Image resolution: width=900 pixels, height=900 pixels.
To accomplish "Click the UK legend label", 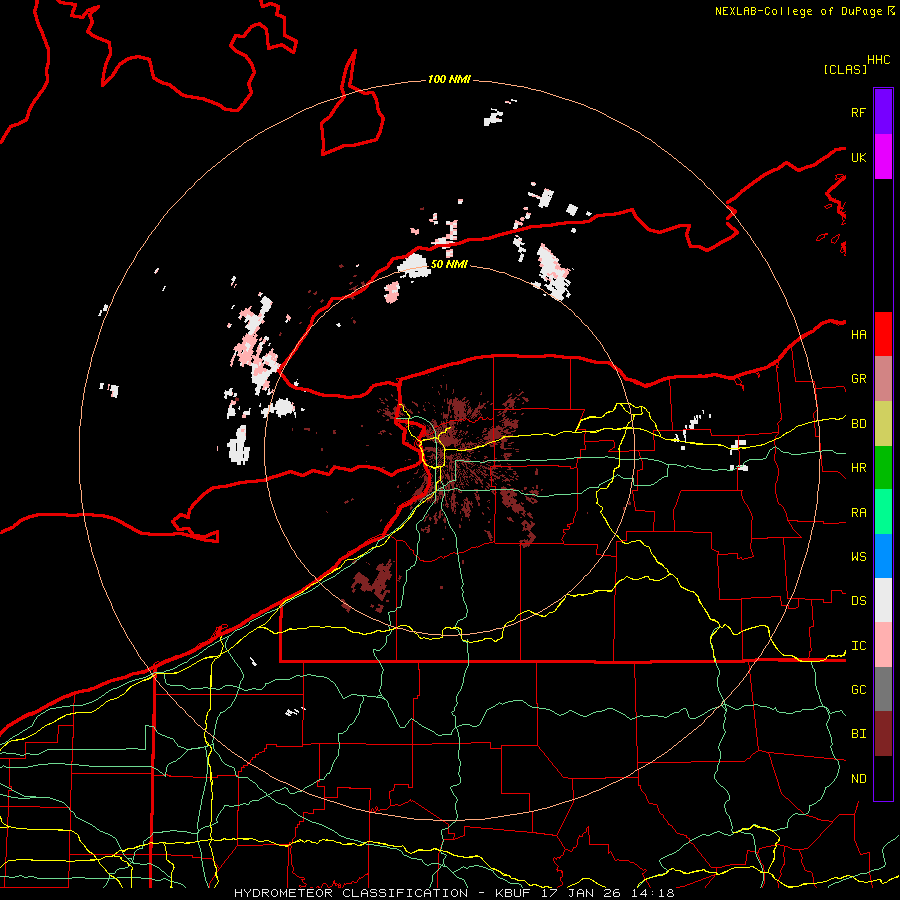I will coord(859,157).
